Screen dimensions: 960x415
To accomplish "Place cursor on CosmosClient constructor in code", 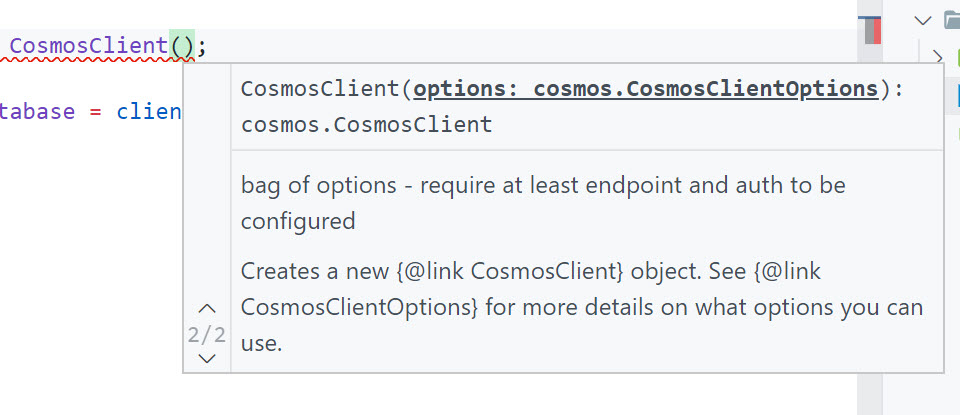I will [88, 45].
